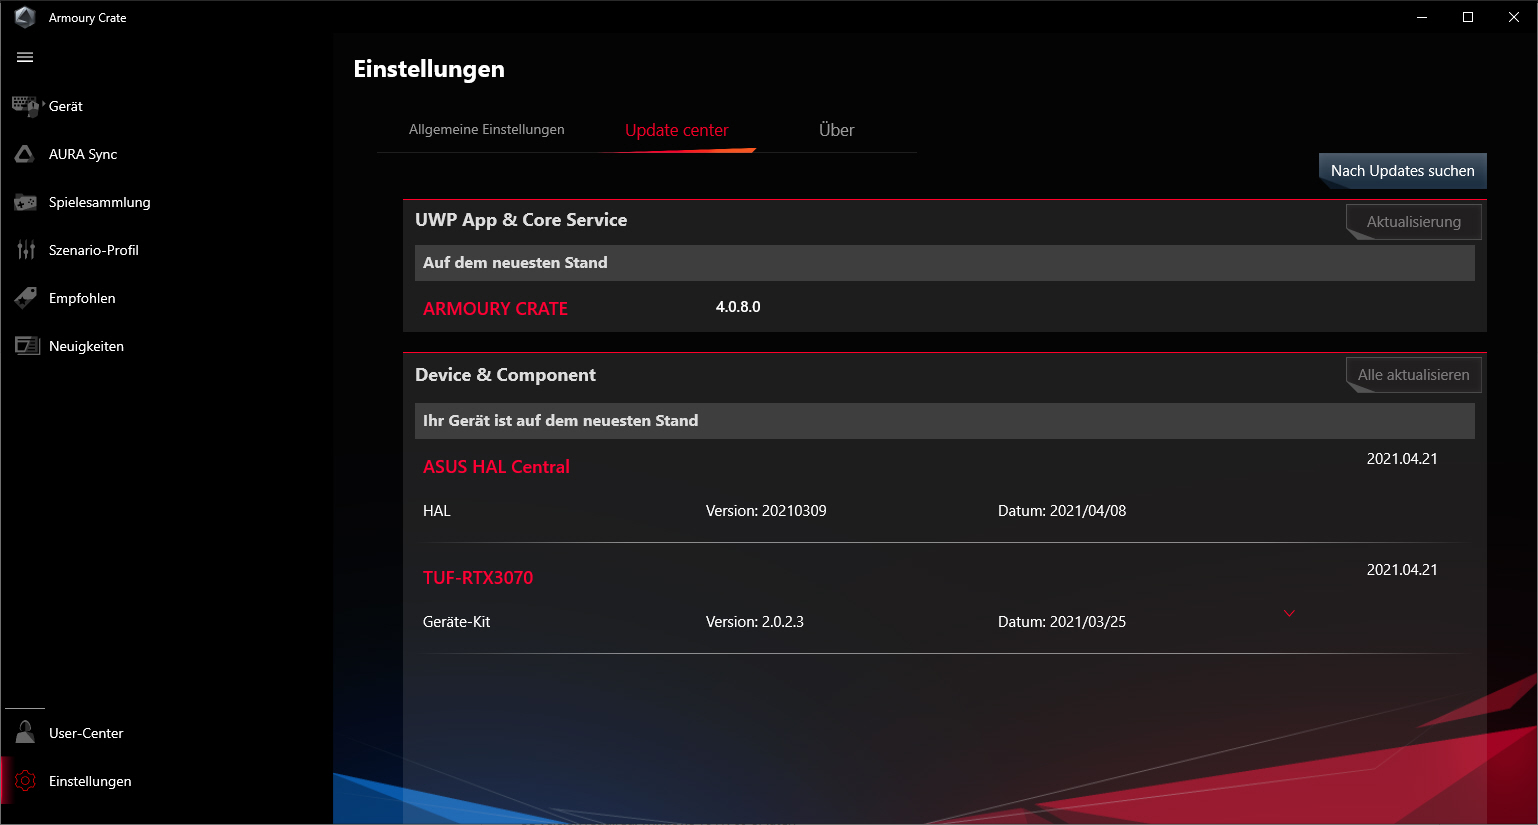Open User-Center label
Image resolution: width=1538 pixels, height=825 pixels.
click(x=86, y=733)
